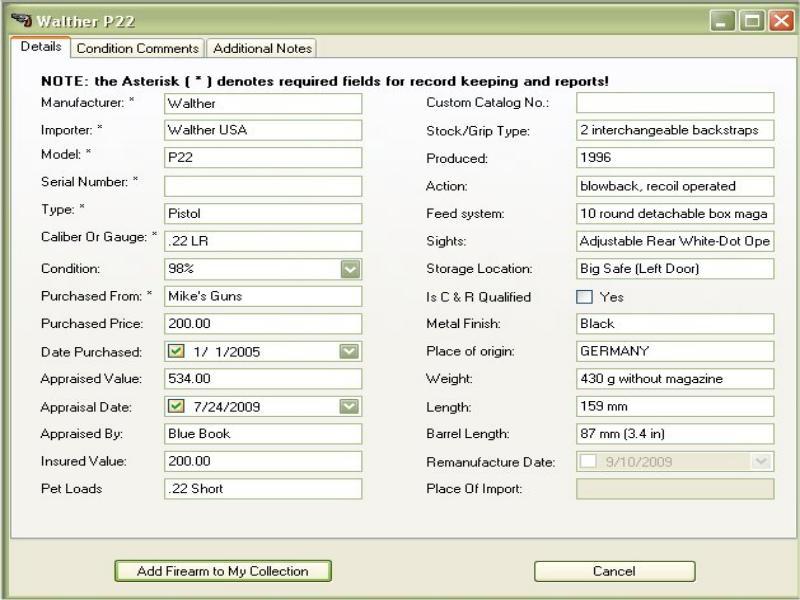
Task: Click the Produced field showing 1996
Action: point(675,158)
